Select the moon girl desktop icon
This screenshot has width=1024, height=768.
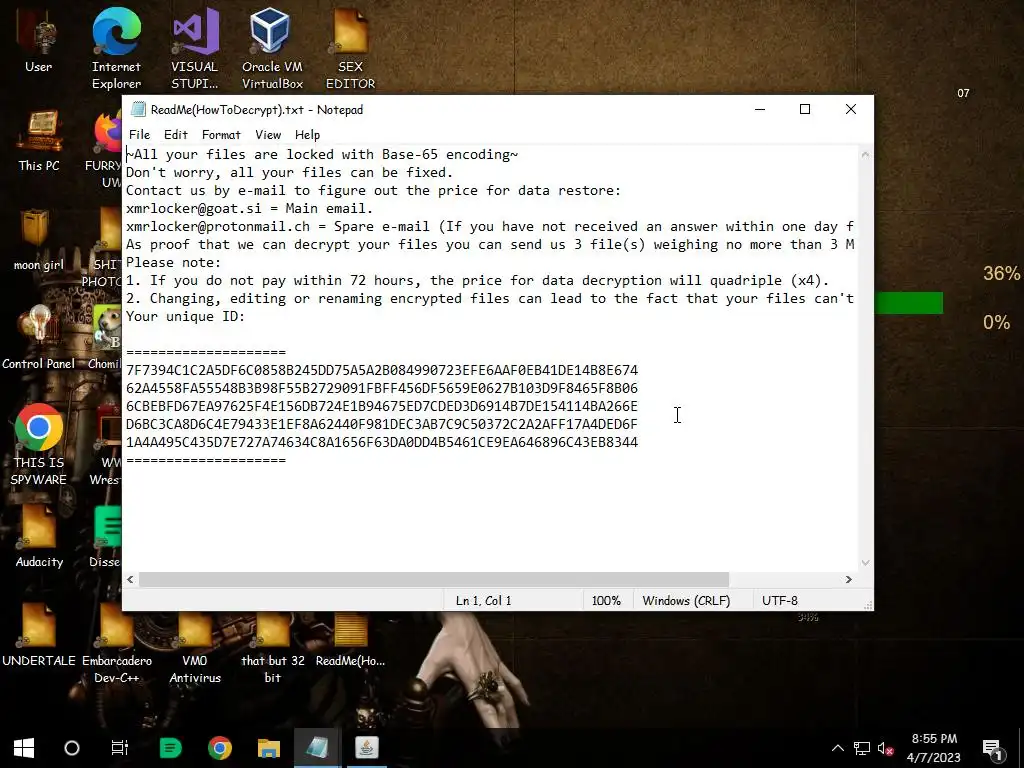coord(39,240)
